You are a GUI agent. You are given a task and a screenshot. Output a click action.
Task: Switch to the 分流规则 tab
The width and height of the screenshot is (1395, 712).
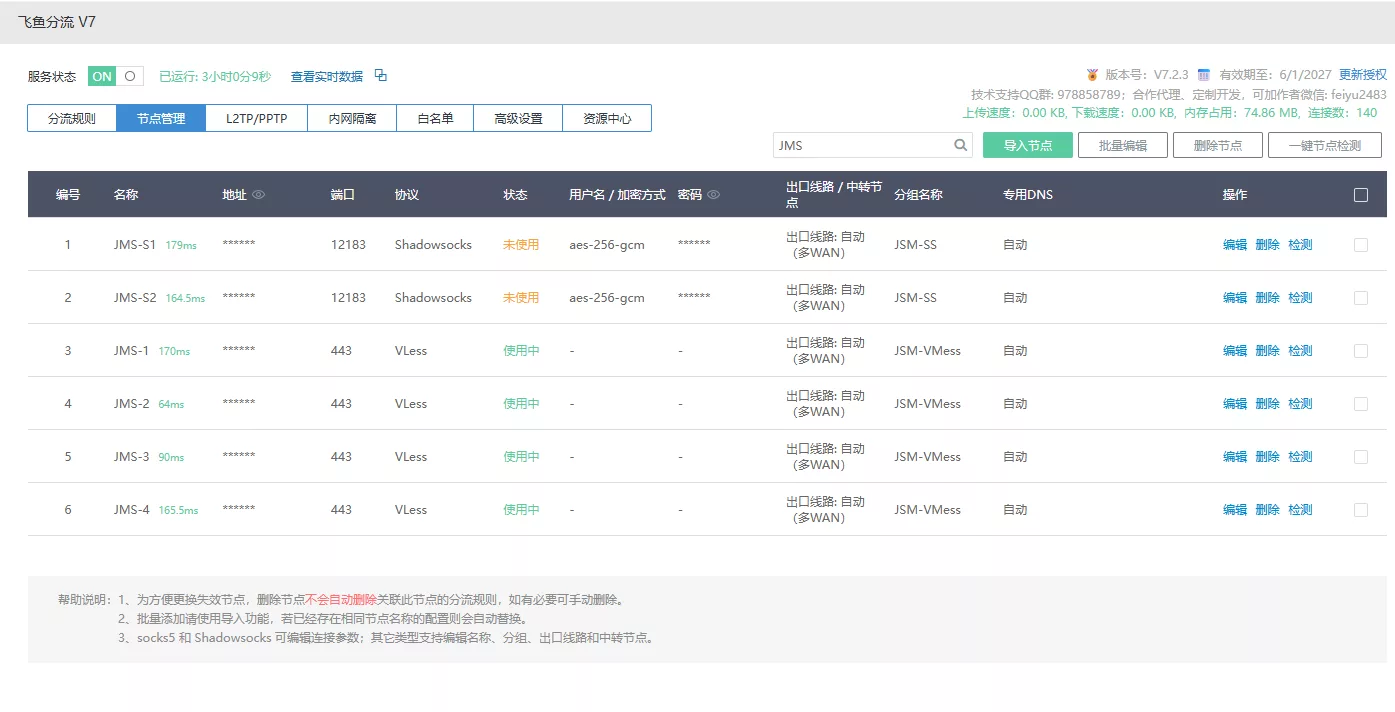coord(72,118)
